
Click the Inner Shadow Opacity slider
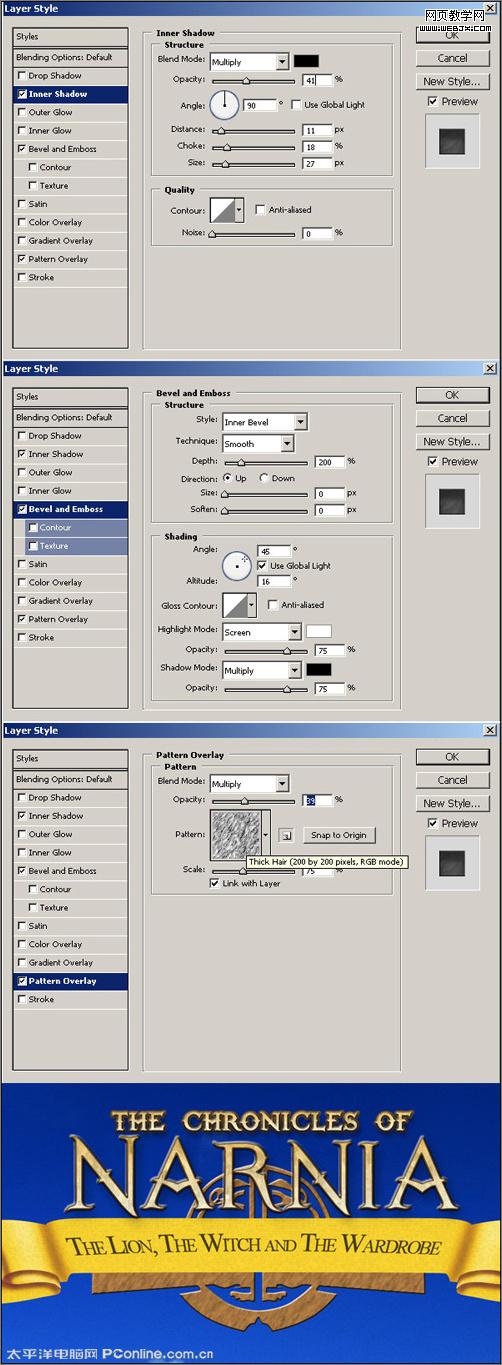[251, 80]
